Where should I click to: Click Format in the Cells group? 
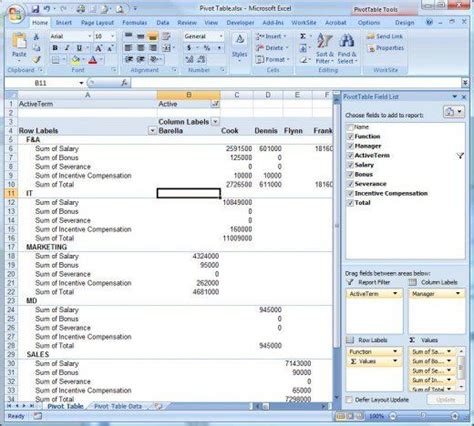tap(273, 59)
